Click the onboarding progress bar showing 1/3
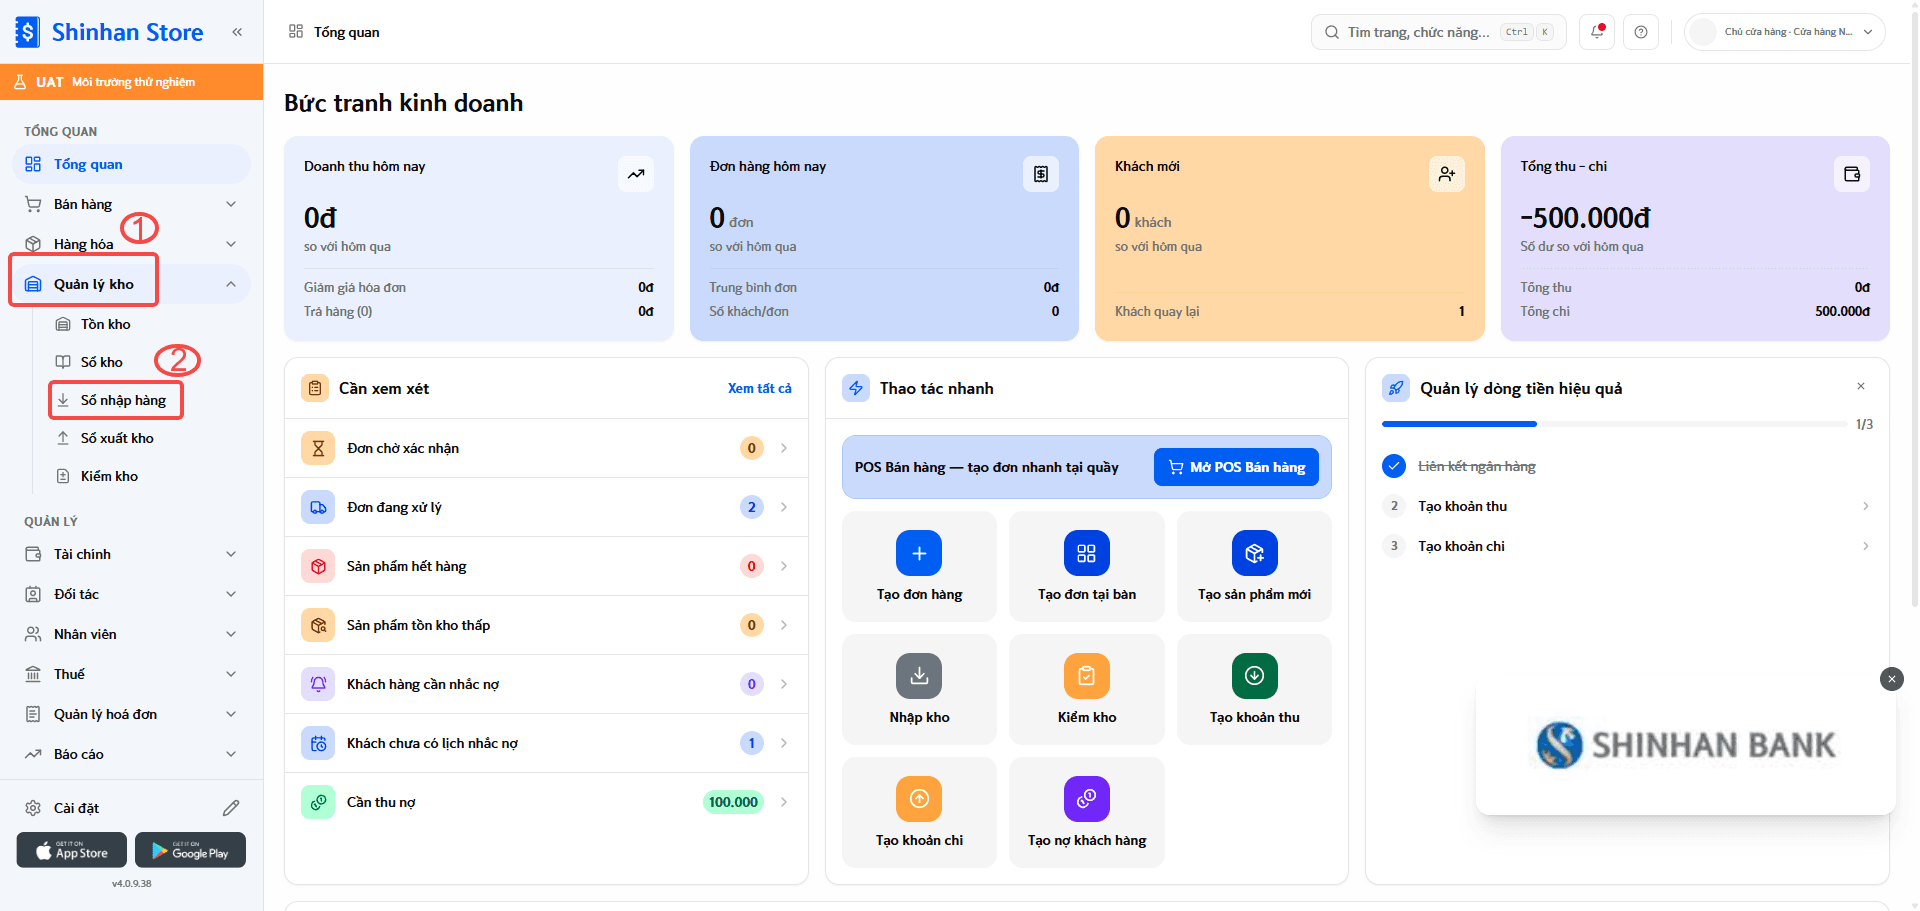Viewport: 1920px width, 911px height. tap(1614, 424)
